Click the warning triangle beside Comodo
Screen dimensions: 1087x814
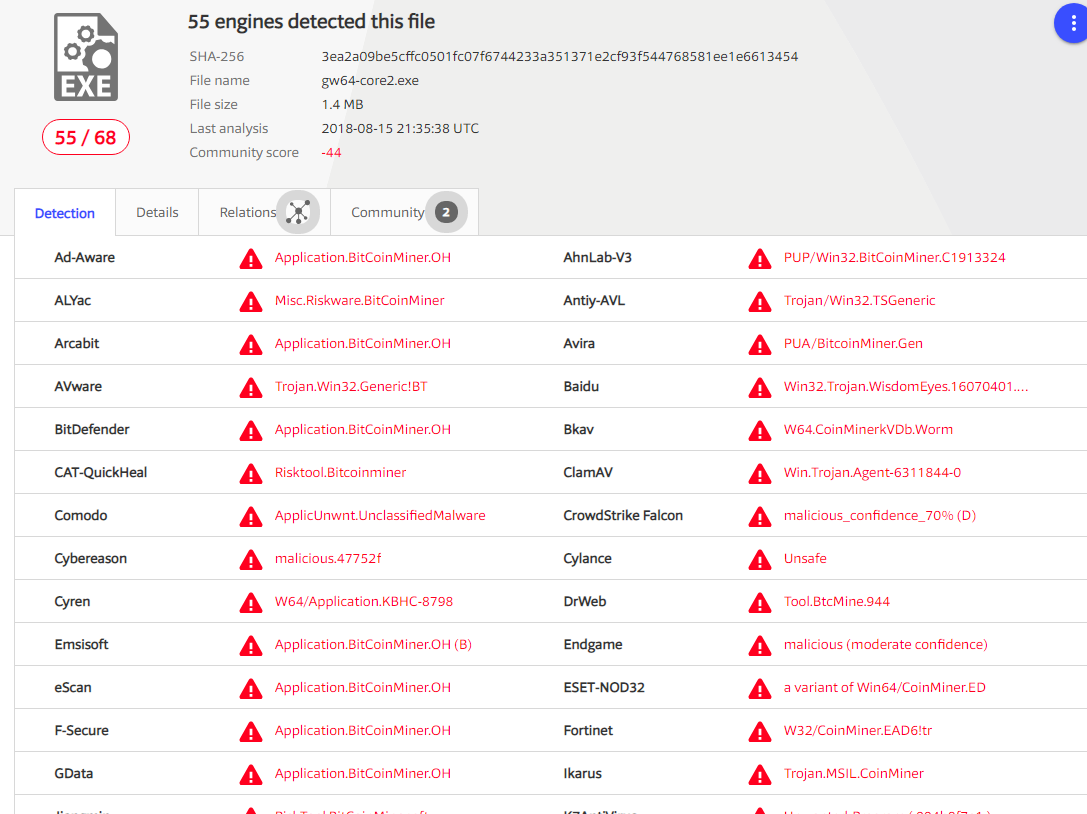point(251,517)
